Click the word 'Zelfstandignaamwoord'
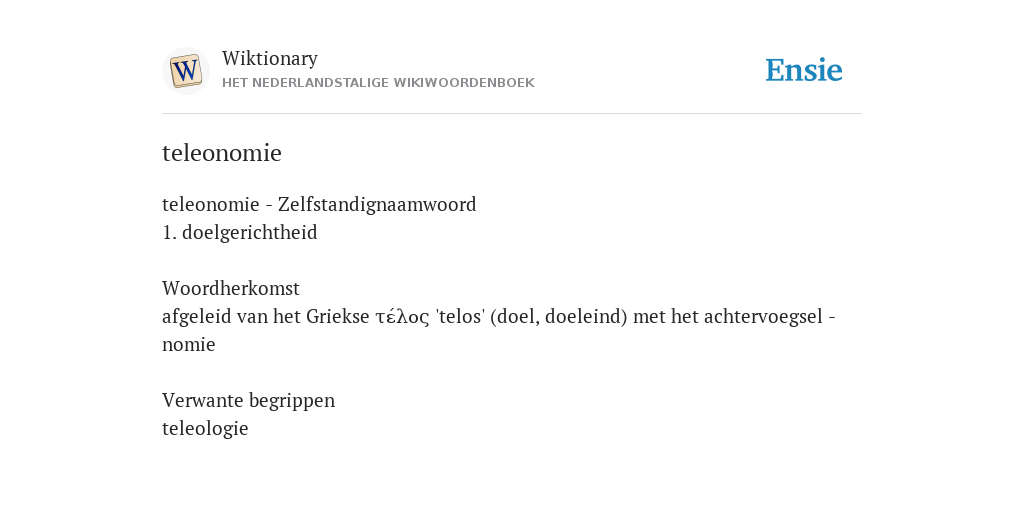Viewport: 1024px width, 512px height. [377, 204]
